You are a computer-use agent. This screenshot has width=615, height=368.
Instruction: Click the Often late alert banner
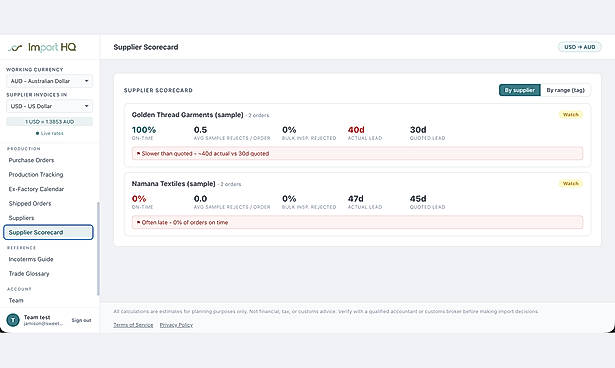357,222
